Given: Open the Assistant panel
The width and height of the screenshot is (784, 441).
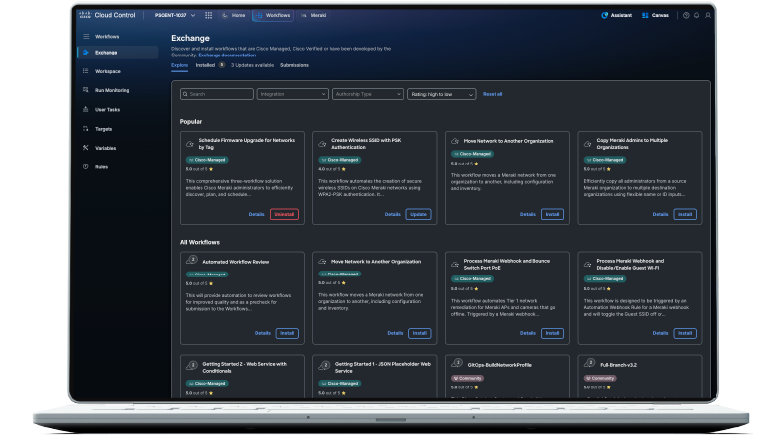Looking at the screenshot, I should click(616, 16).
